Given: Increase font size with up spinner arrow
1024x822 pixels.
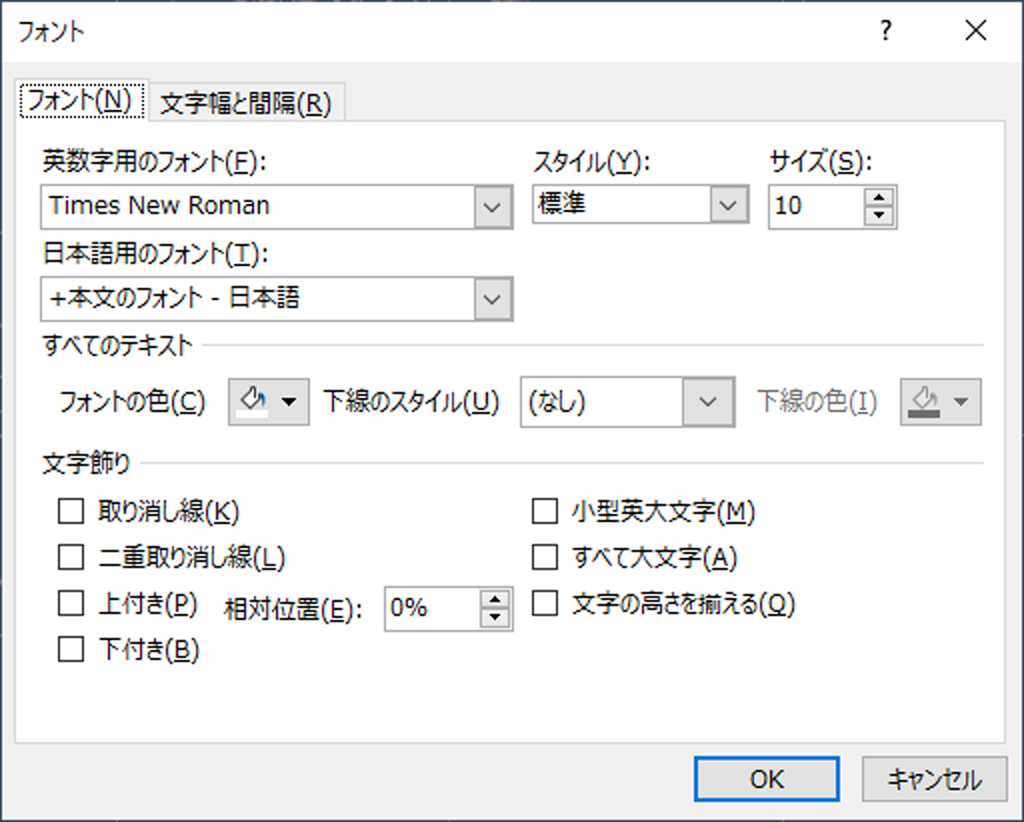Looking at the screenshot, I should point(880,197).
